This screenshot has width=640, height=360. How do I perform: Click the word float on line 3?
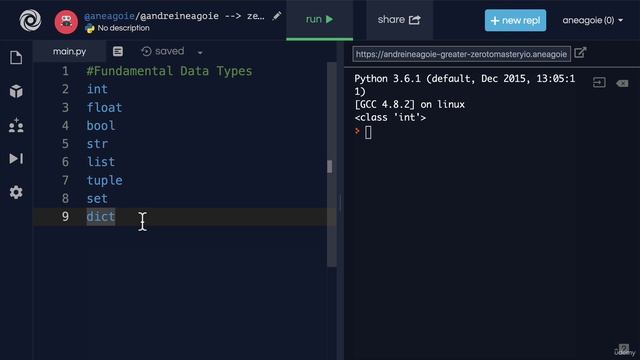pyautogui.click(x=104, y=107)
